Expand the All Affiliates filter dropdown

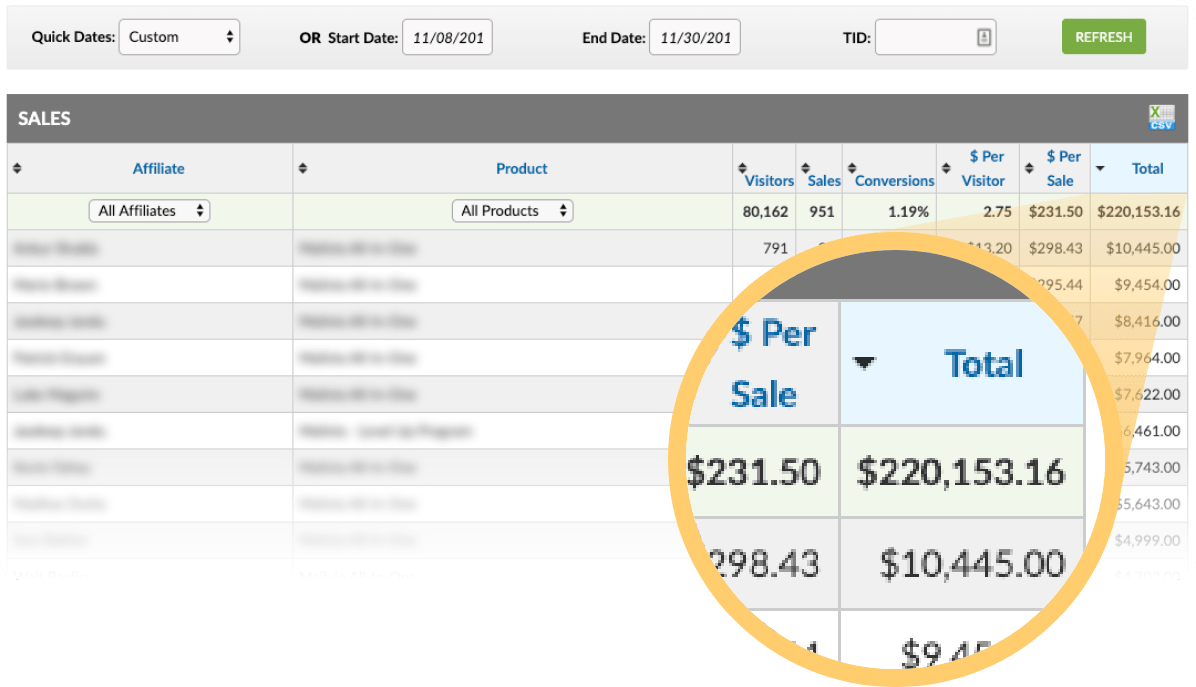coord(149,211)
